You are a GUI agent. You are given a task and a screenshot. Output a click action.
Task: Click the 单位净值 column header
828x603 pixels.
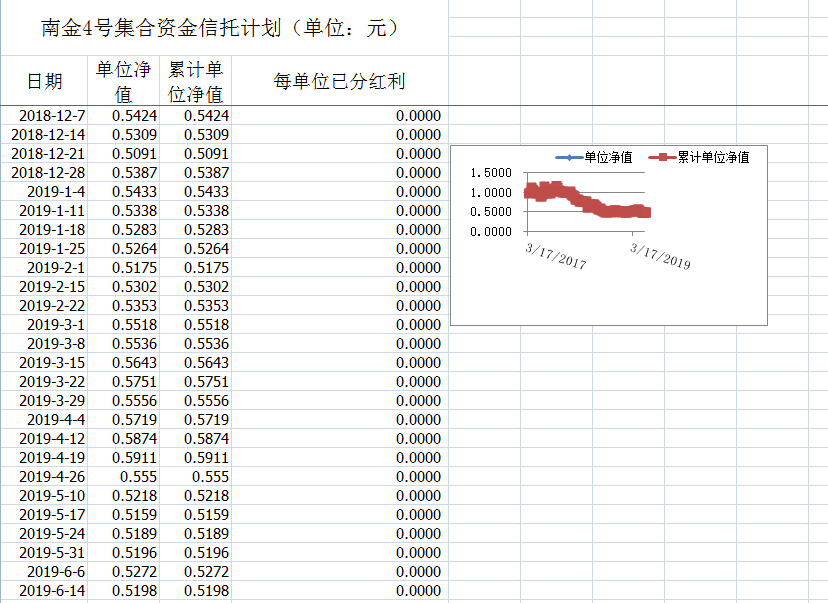[124, 81]
